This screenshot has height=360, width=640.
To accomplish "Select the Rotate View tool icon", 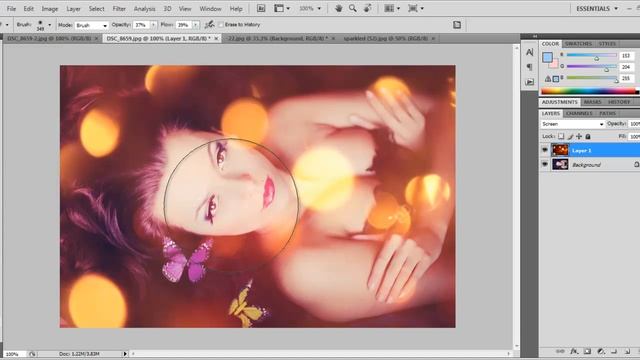I will (367, 8).
